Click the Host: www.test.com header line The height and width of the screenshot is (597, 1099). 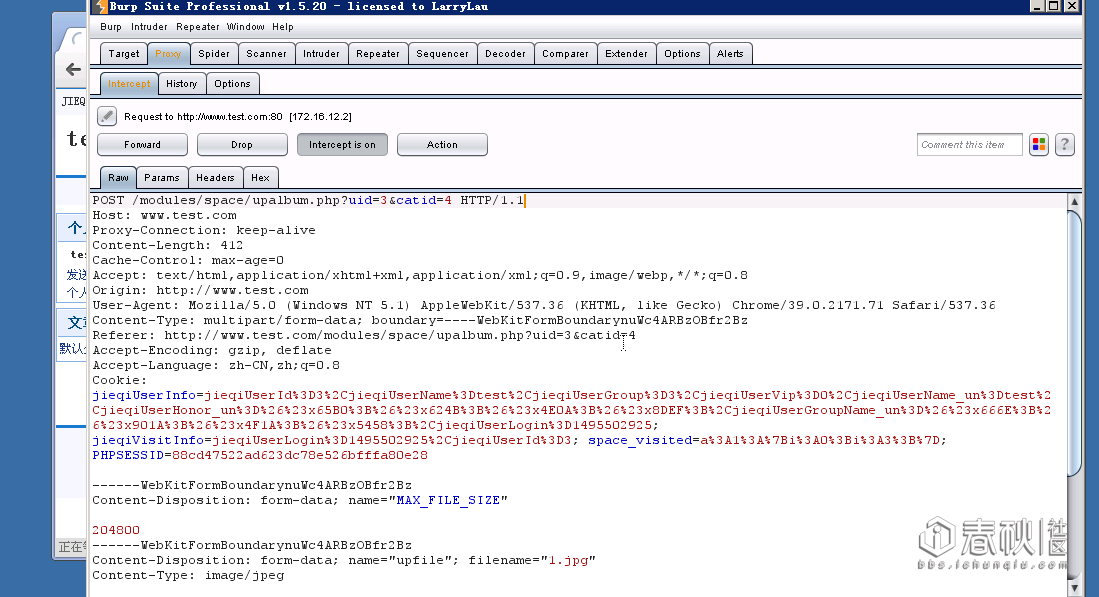165,215
